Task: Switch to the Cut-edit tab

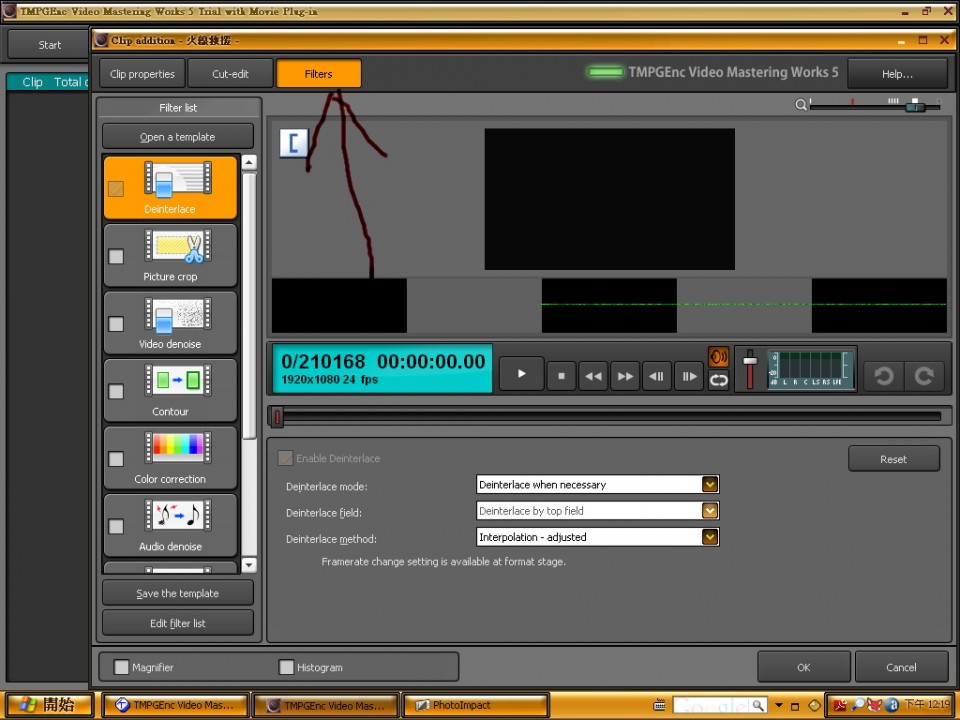Action: (x=230, y=74)
